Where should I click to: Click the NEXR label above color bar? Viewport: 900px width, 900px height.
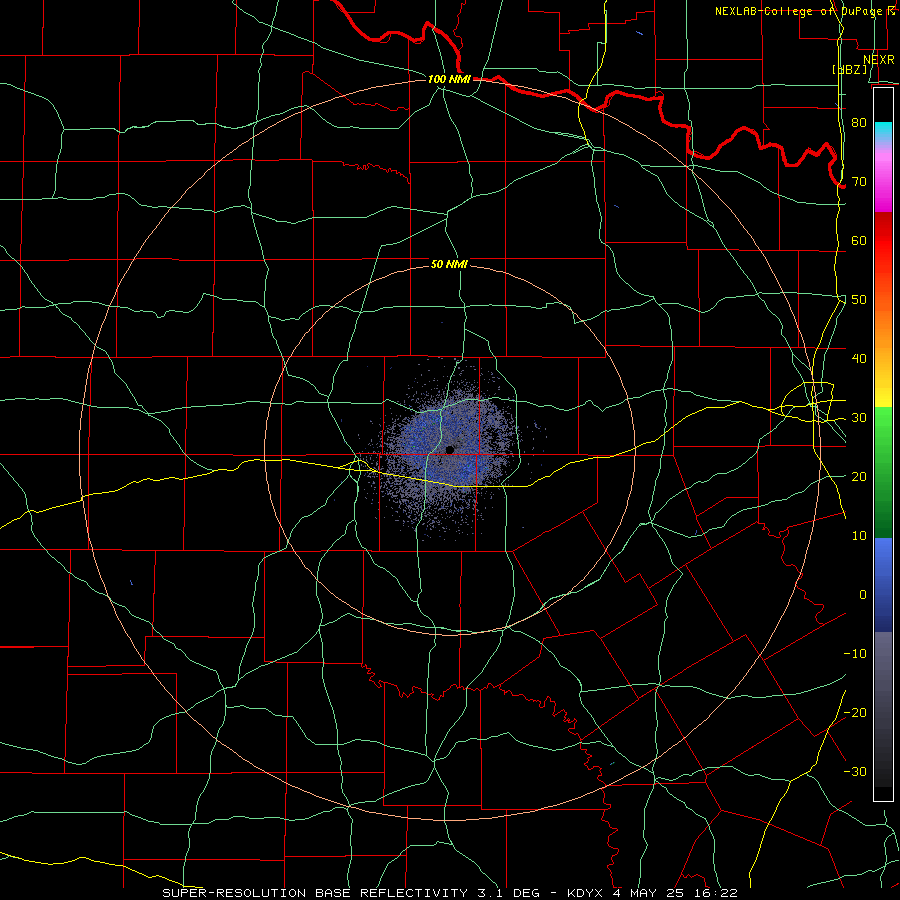(879, 59)
